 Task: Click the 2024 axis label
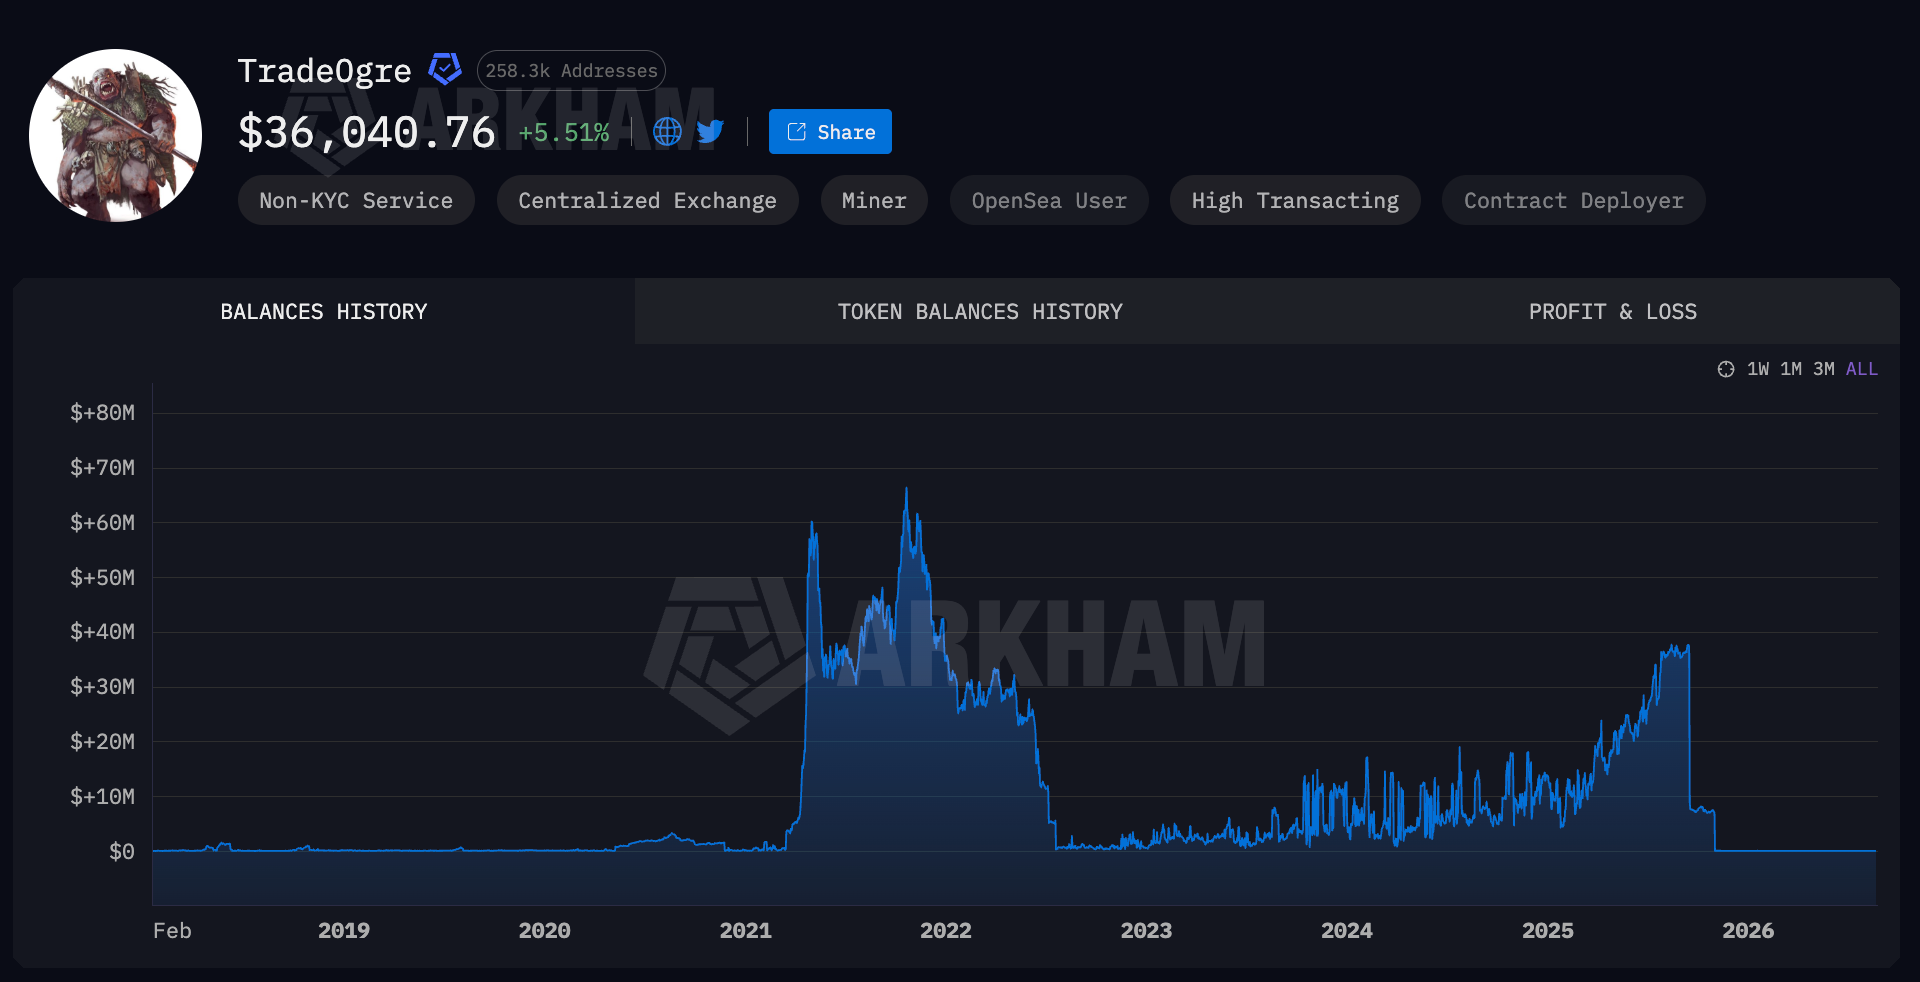[x=1347, y=930]
